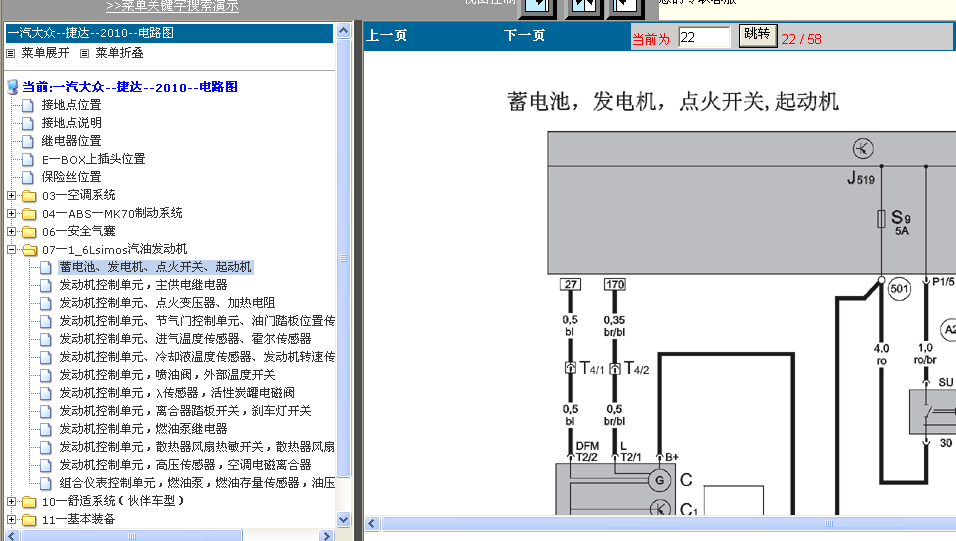Click tree panel horizontal scroll right arrow

tap(327, 536)
